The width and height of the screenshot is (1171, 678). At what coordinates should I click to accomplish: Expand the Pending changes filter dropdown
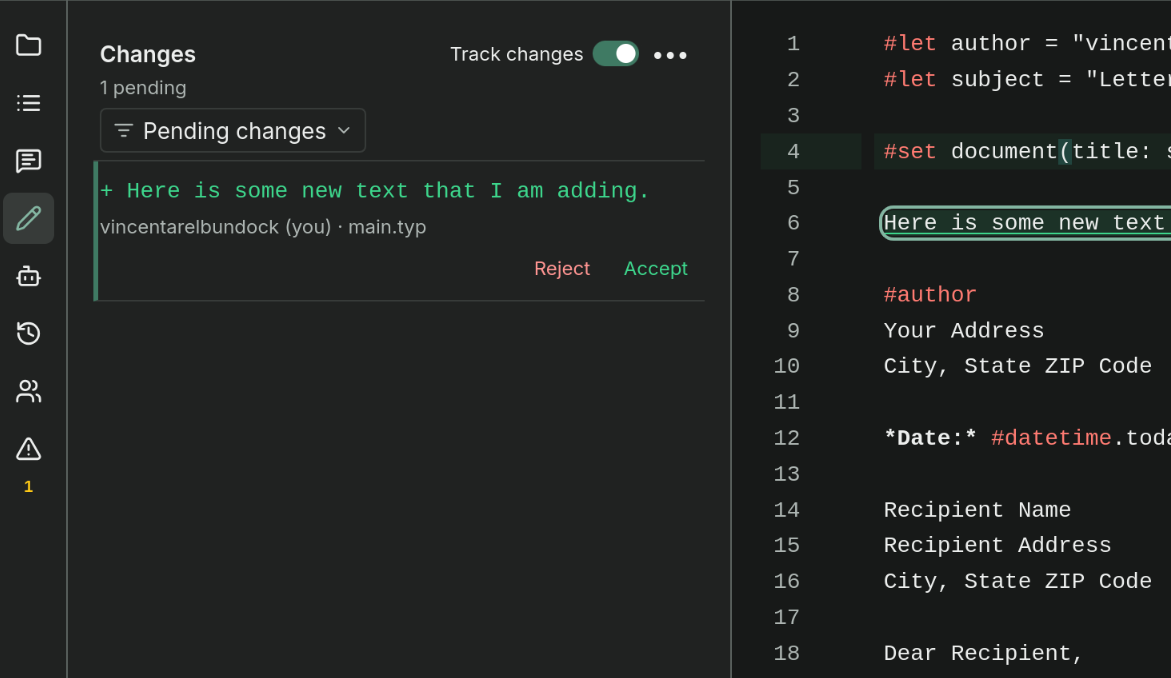(x=233, y=131)
